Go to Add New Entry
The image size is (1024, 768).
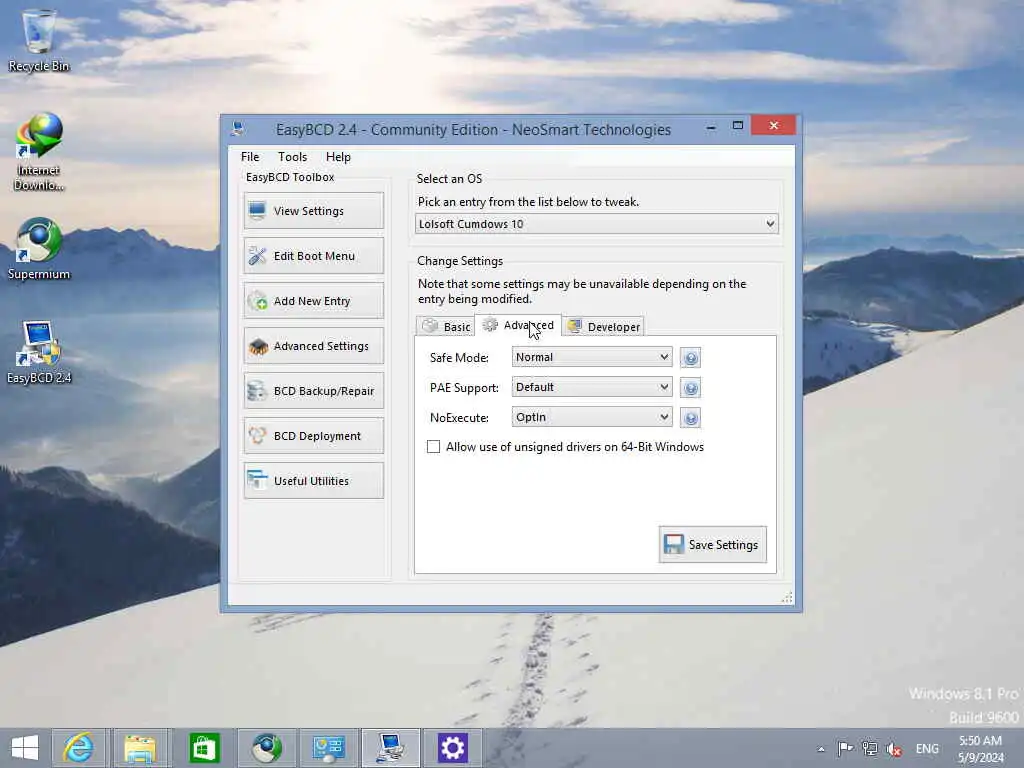point(313,301)
